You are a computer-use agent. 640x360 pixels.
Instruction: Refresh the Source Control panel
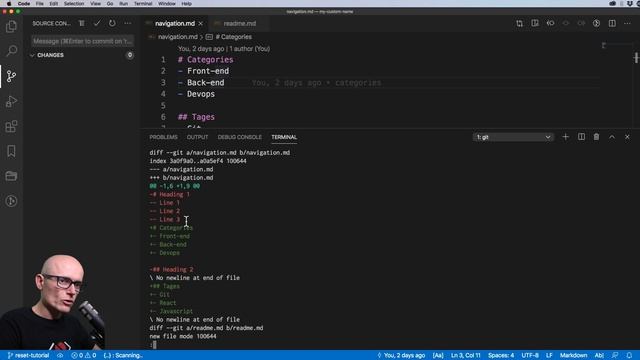tap(112, 23)
